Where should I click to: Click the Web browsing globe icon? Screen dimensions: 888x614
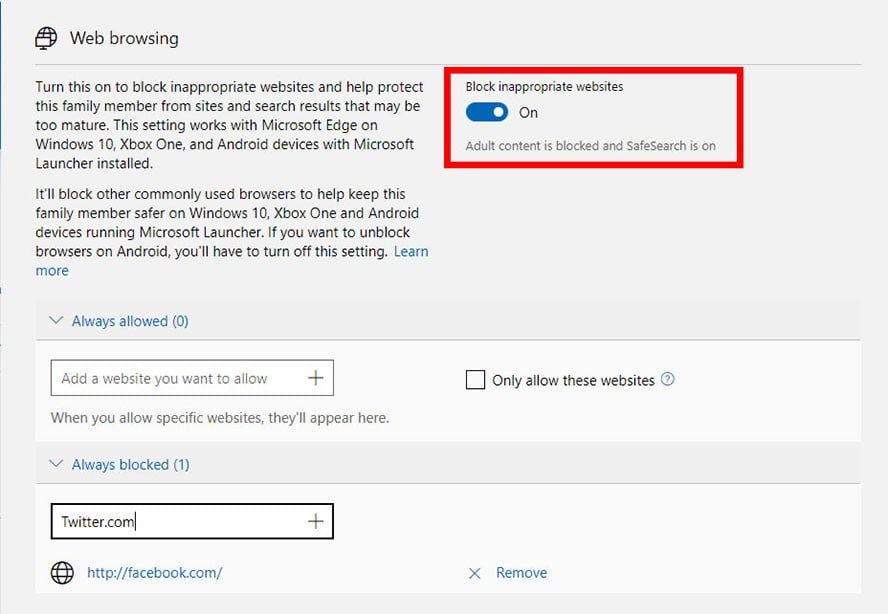pos(46,39)
